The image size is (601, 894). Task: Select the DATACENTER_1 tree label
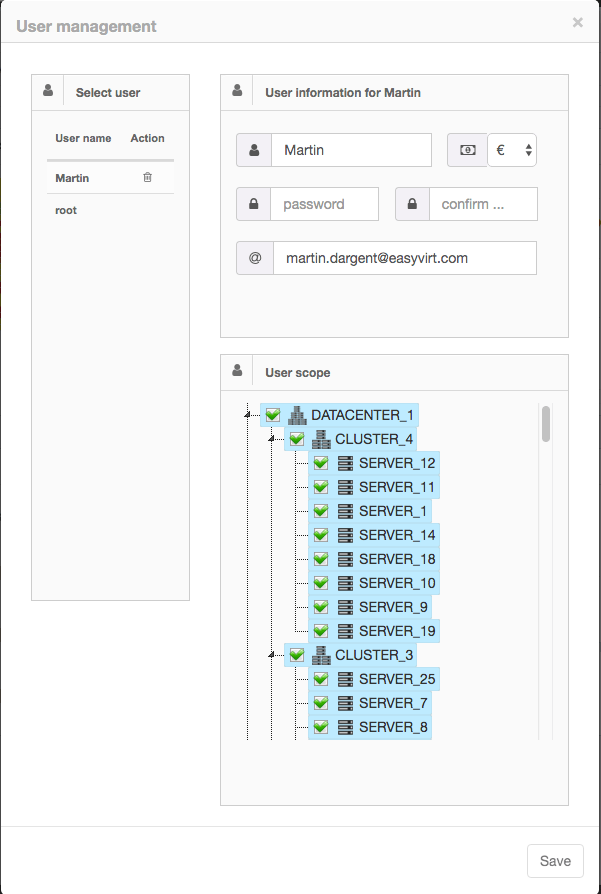[x=362, y=415]
